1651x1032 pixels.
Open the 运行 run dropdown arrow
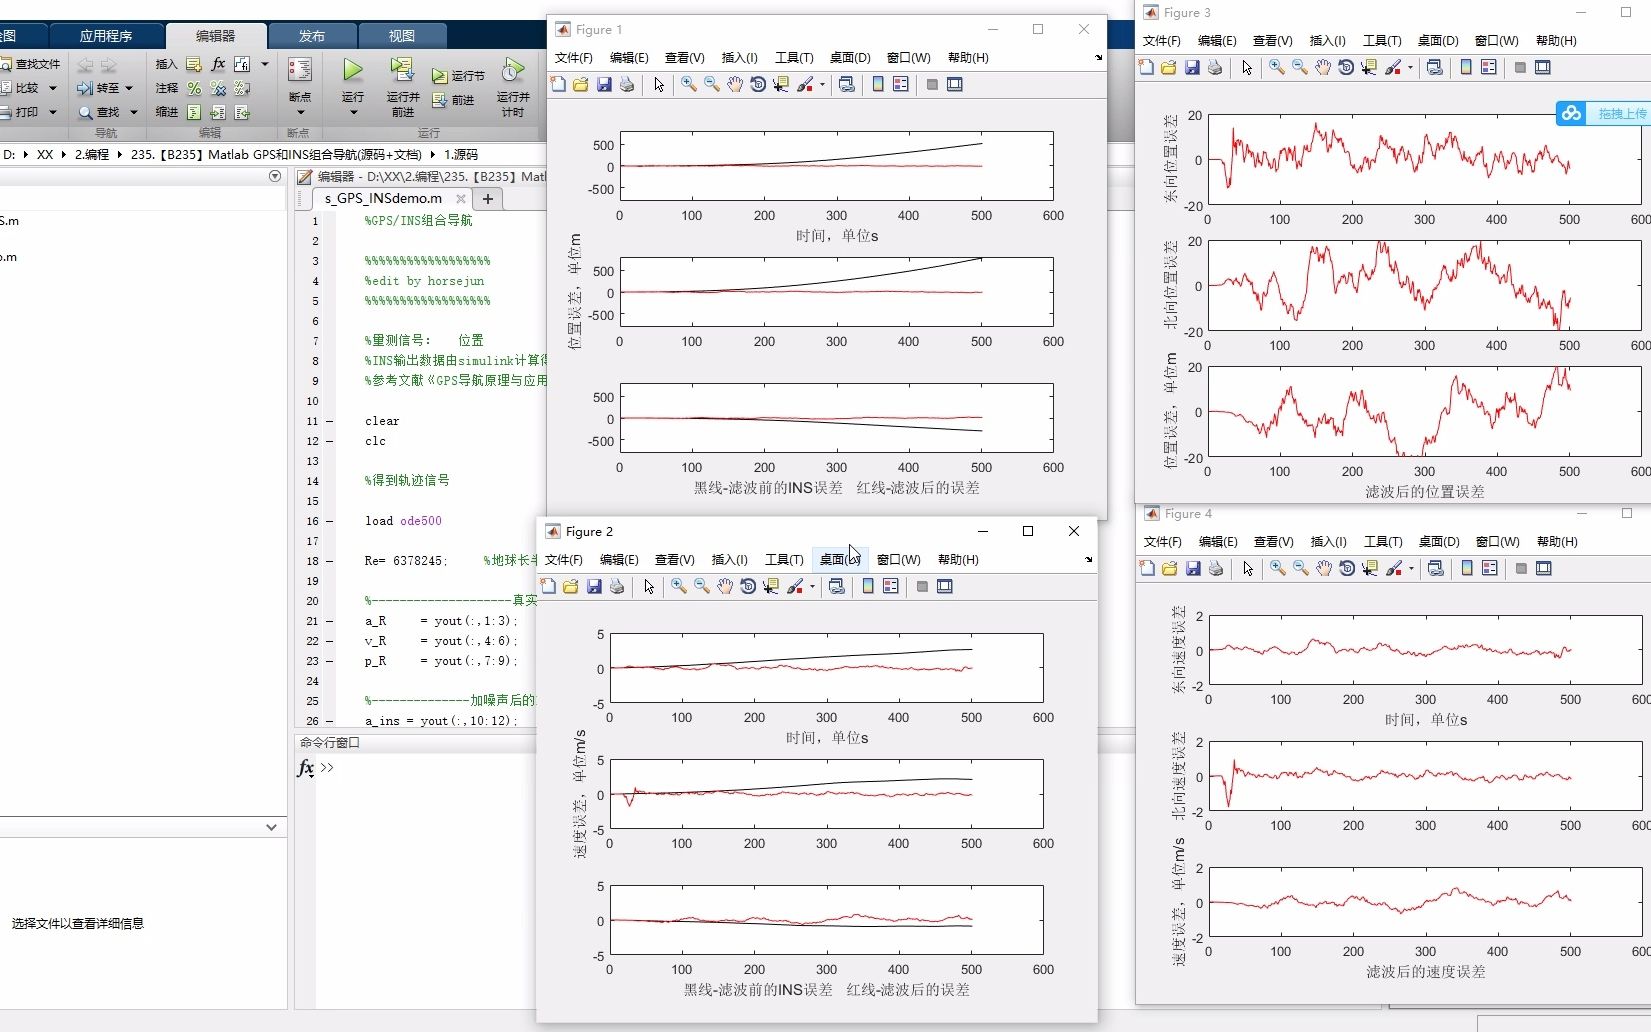(352, 112)
